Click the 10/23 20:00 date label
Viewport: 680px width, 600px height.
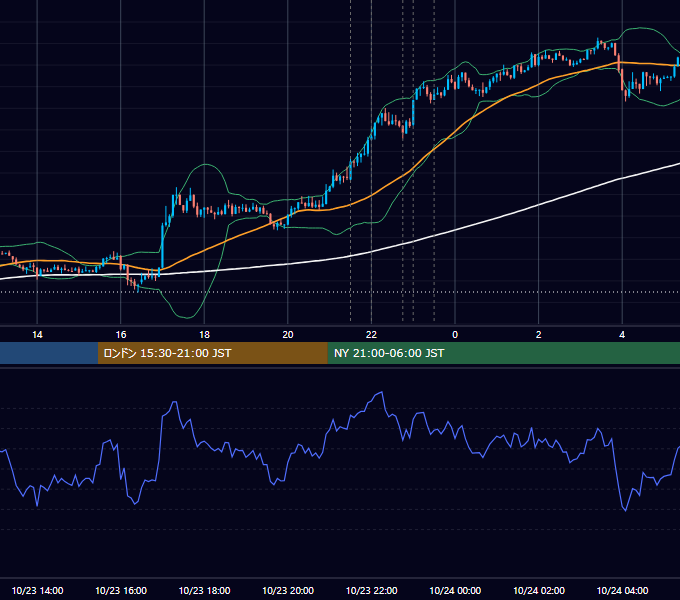click(288, 590)
